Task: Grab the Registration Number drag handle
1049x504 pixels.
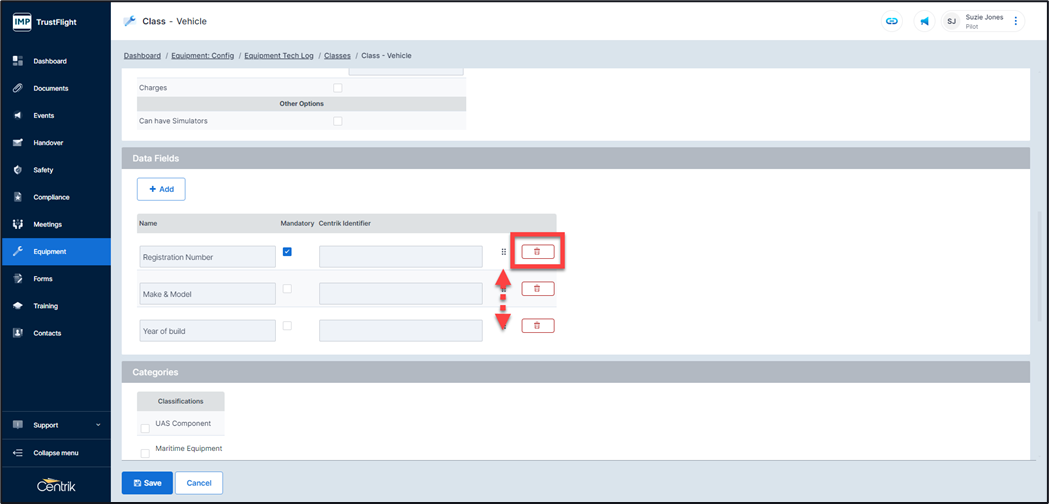Action: pos(503,252)
